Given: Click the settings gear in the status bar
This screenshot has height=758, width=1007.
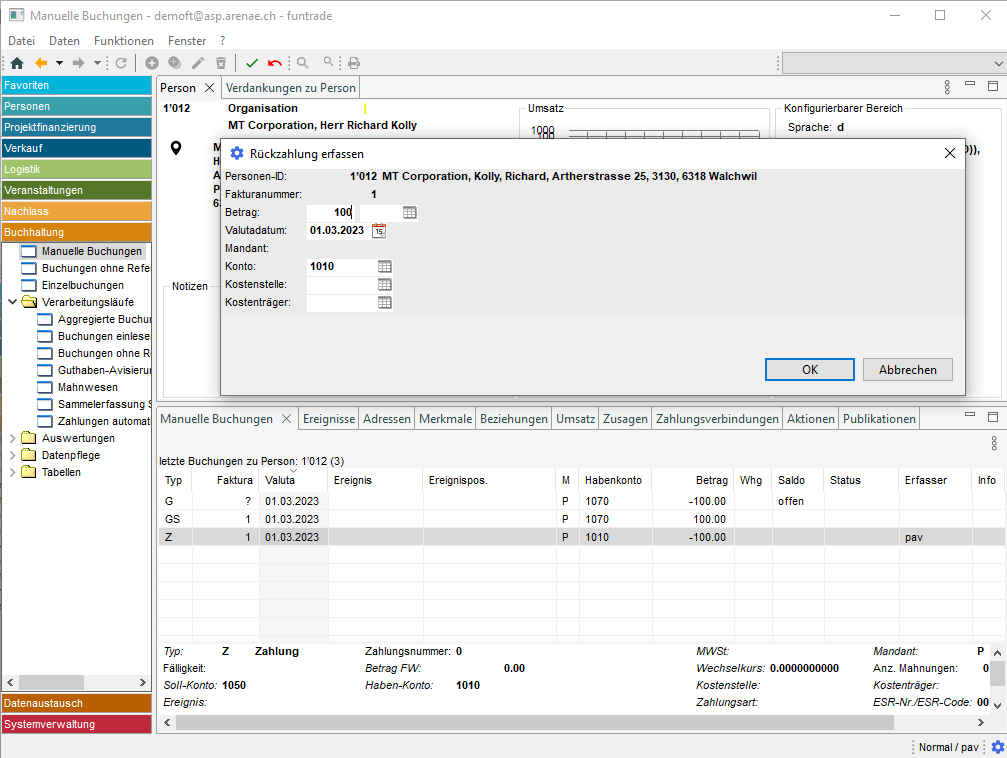Looking at the screenshot, I should 996,747.
